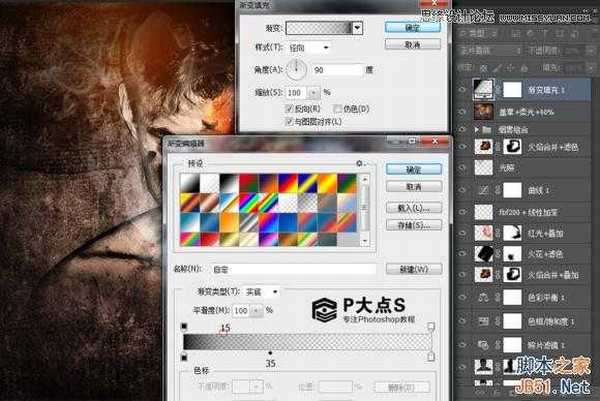This screenshot has height=401, width=600.
Task: Click the midpoint diamond below gradient bar
Action: click(270, 353)
